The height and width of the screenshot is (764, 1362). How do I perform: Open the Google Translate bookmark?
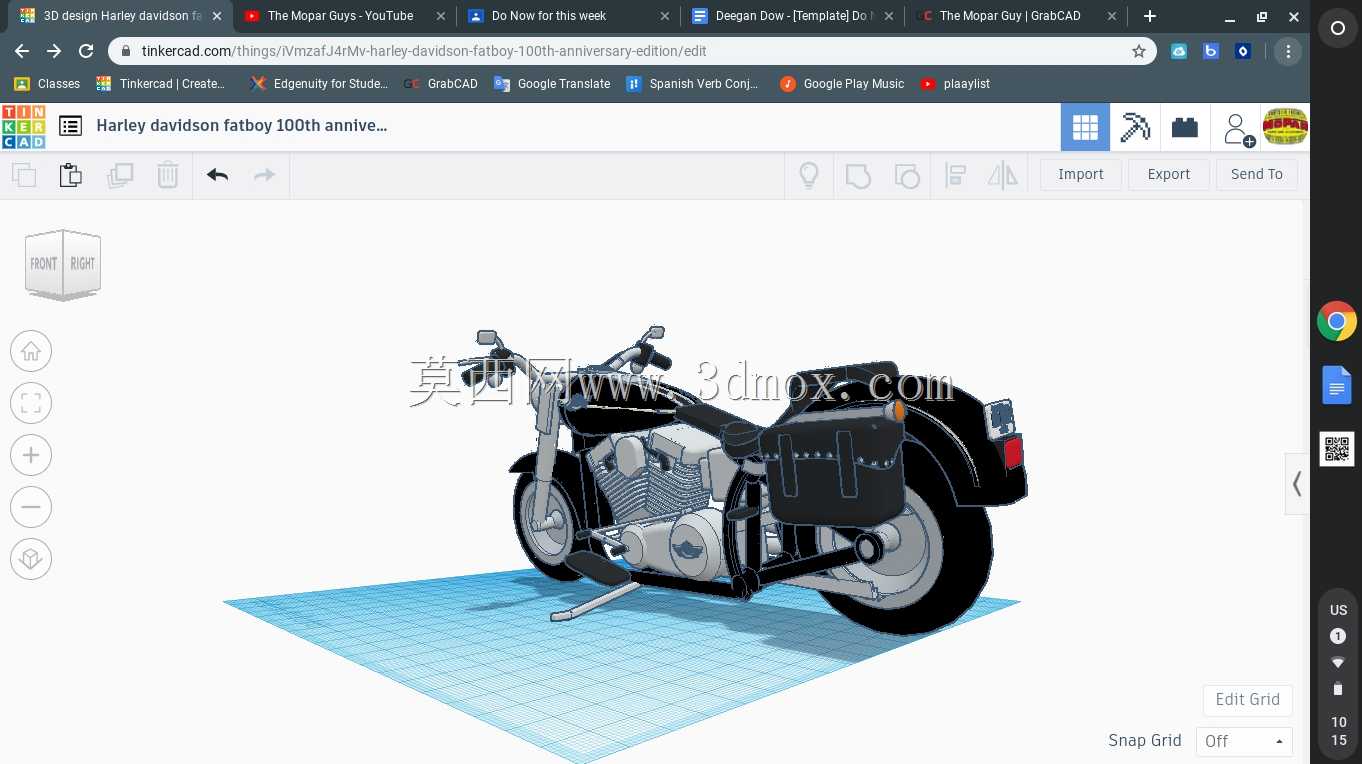[552, 84]
